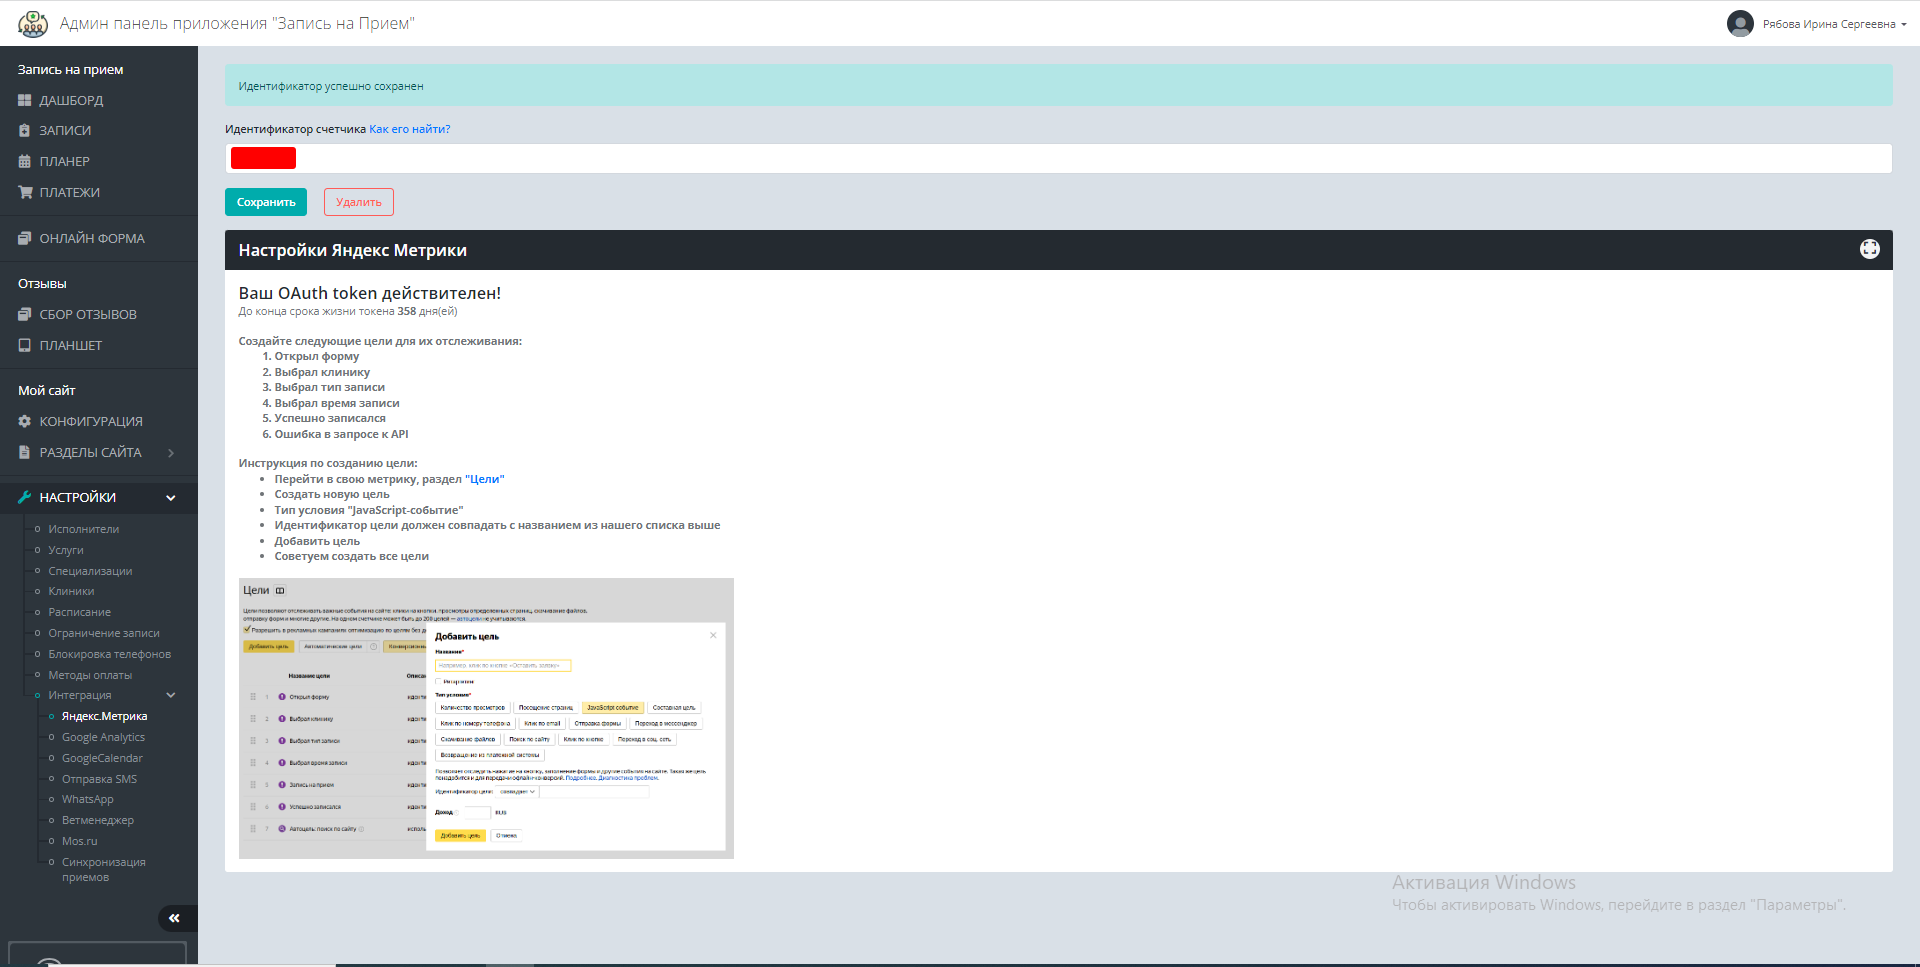The height and width of the screenshot is (967, 1920).
Task: Click the Записи clipboard icon
Action: 25,131
